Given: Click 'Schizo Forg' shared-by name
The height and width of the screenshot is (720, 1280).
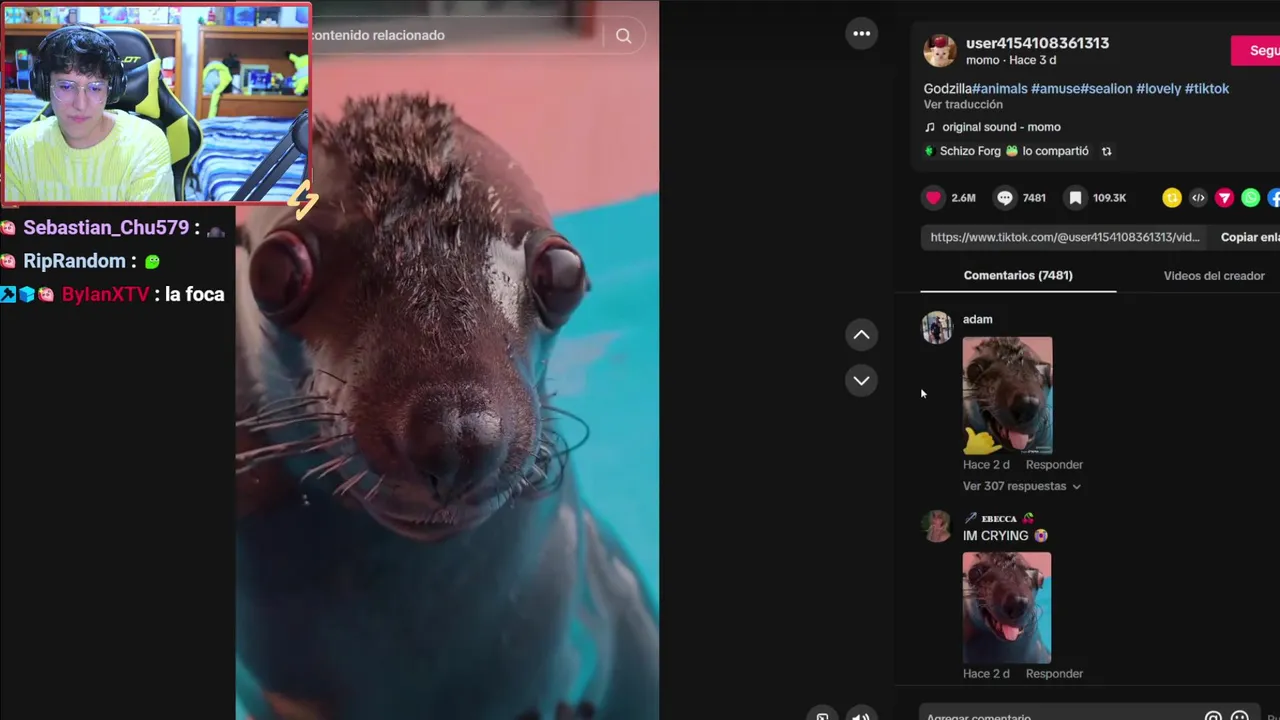Looking at the screenshot, I should click(970, 151).
